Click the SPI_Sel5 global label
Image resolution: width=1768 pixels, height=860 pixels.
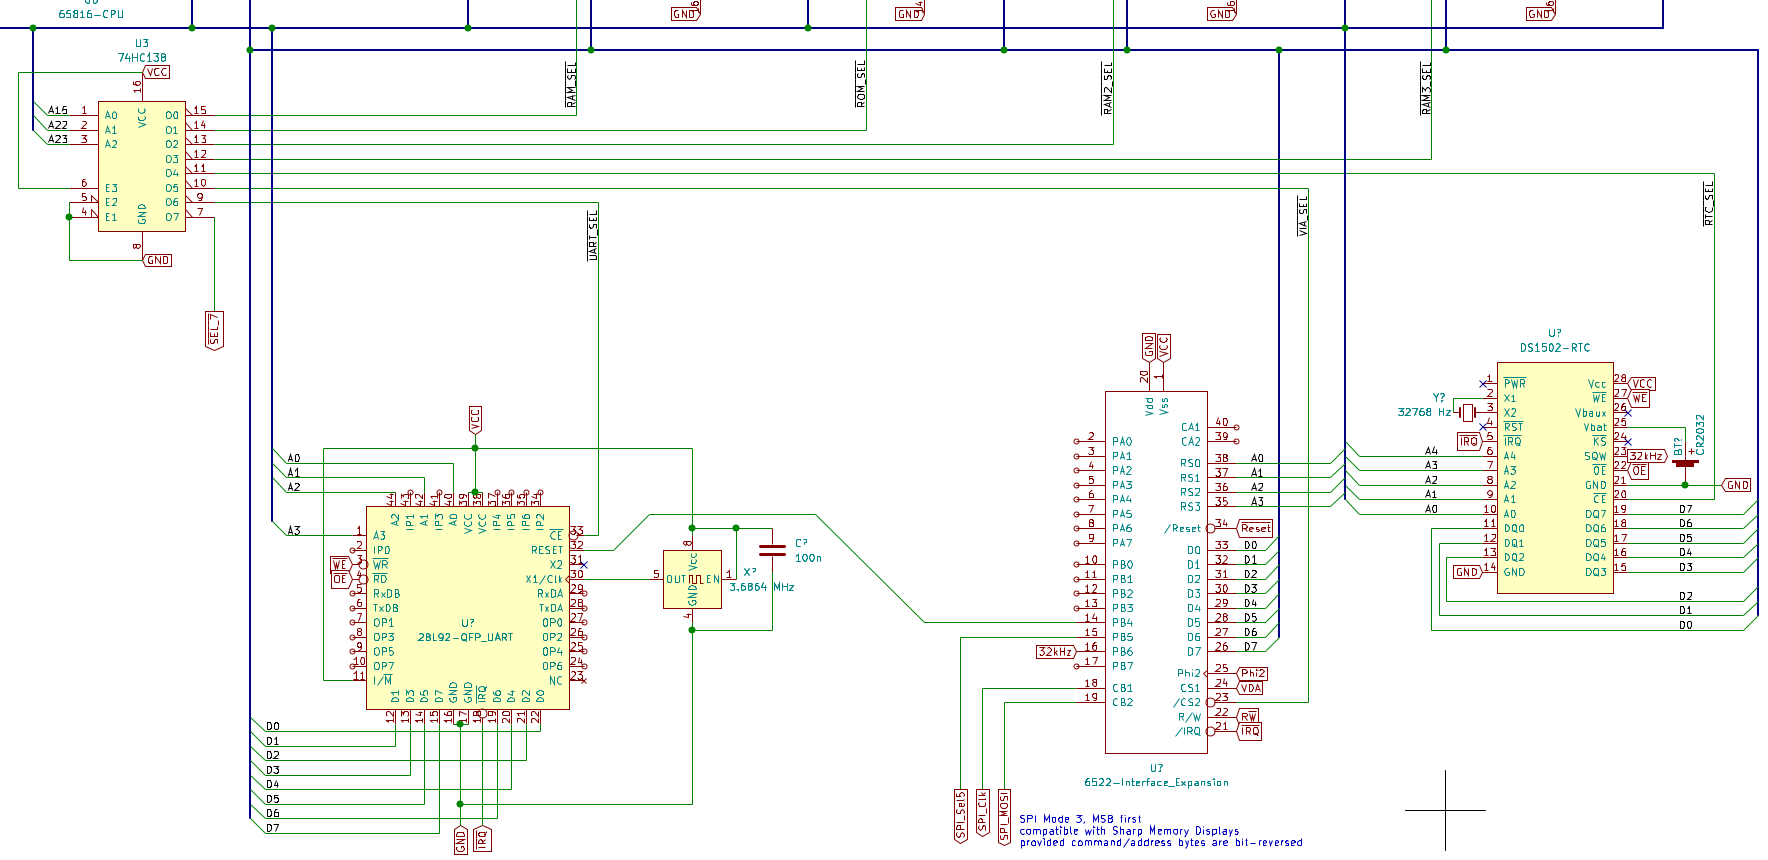[x=960, y=815]
